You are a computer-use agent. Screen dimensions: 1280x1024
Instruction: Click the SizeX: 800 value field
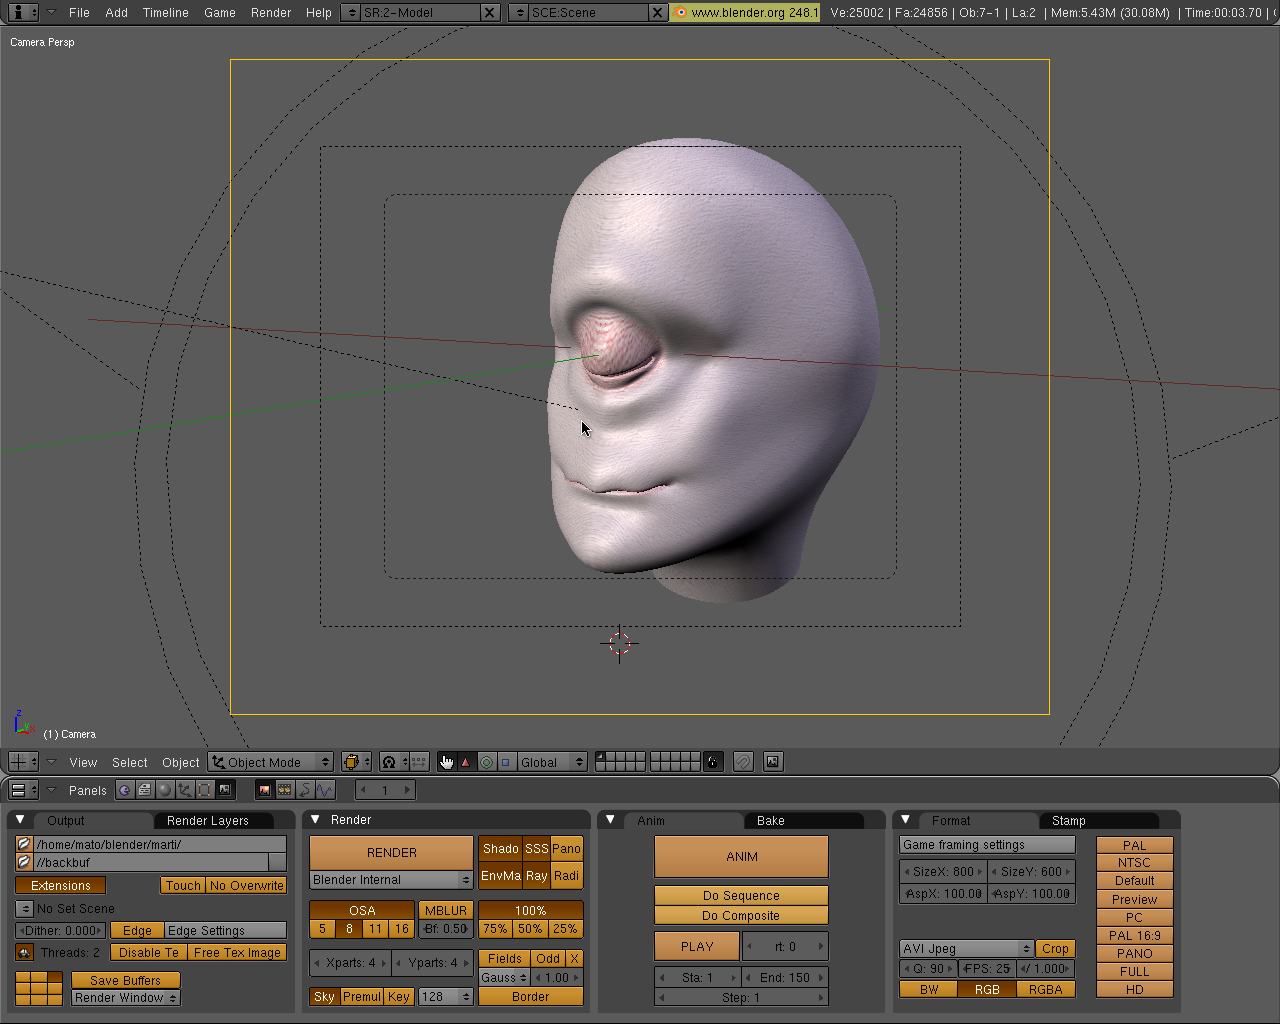(943, 872)
